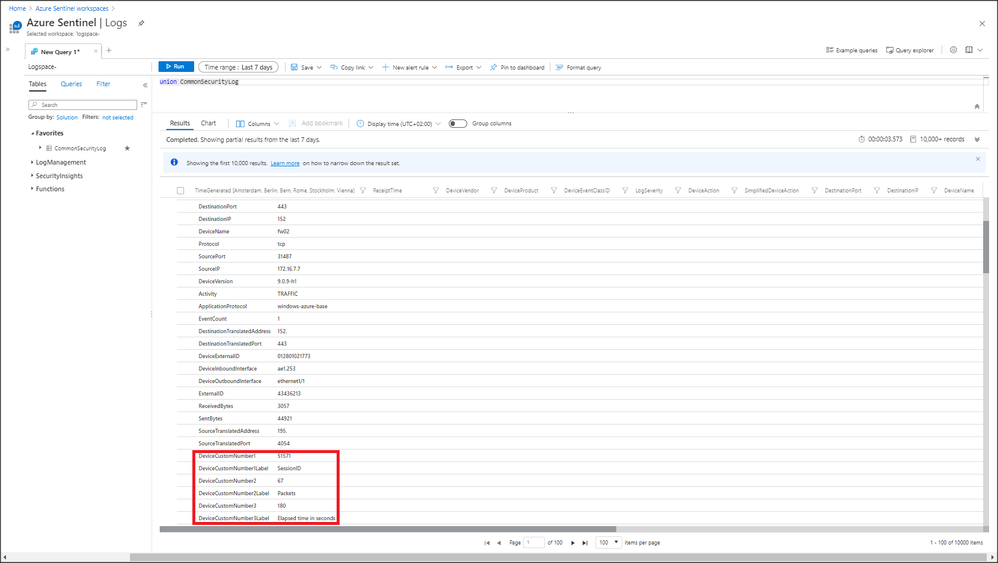Click the Learn more link
This screenshot has height=563, width=998.
pos(285,163)
